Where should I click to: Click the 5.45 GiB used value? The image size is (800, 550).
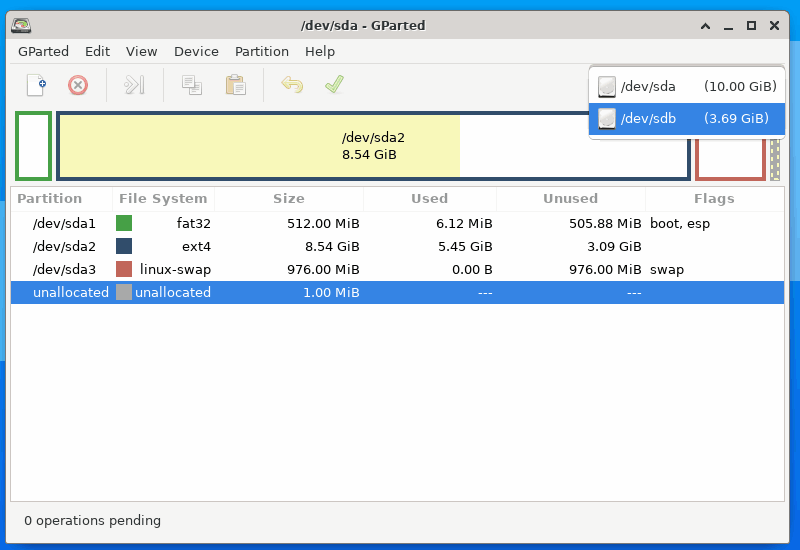465,246
